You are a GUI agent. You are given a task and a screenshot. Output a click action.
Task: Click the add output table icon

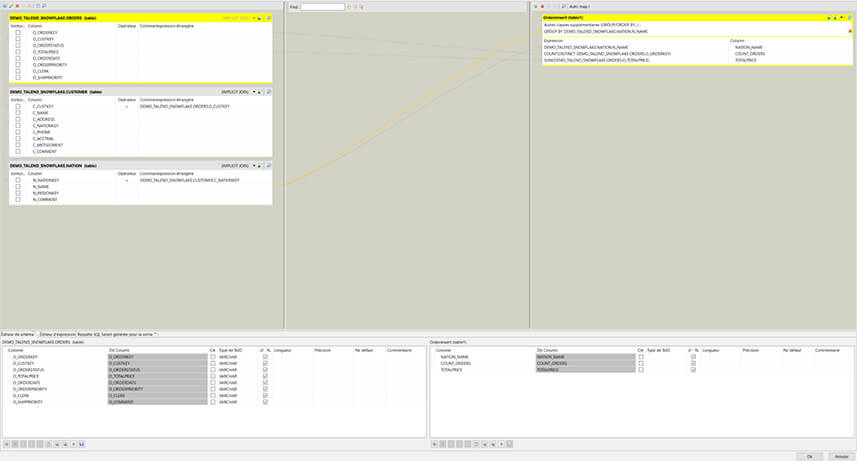[535, 6]
